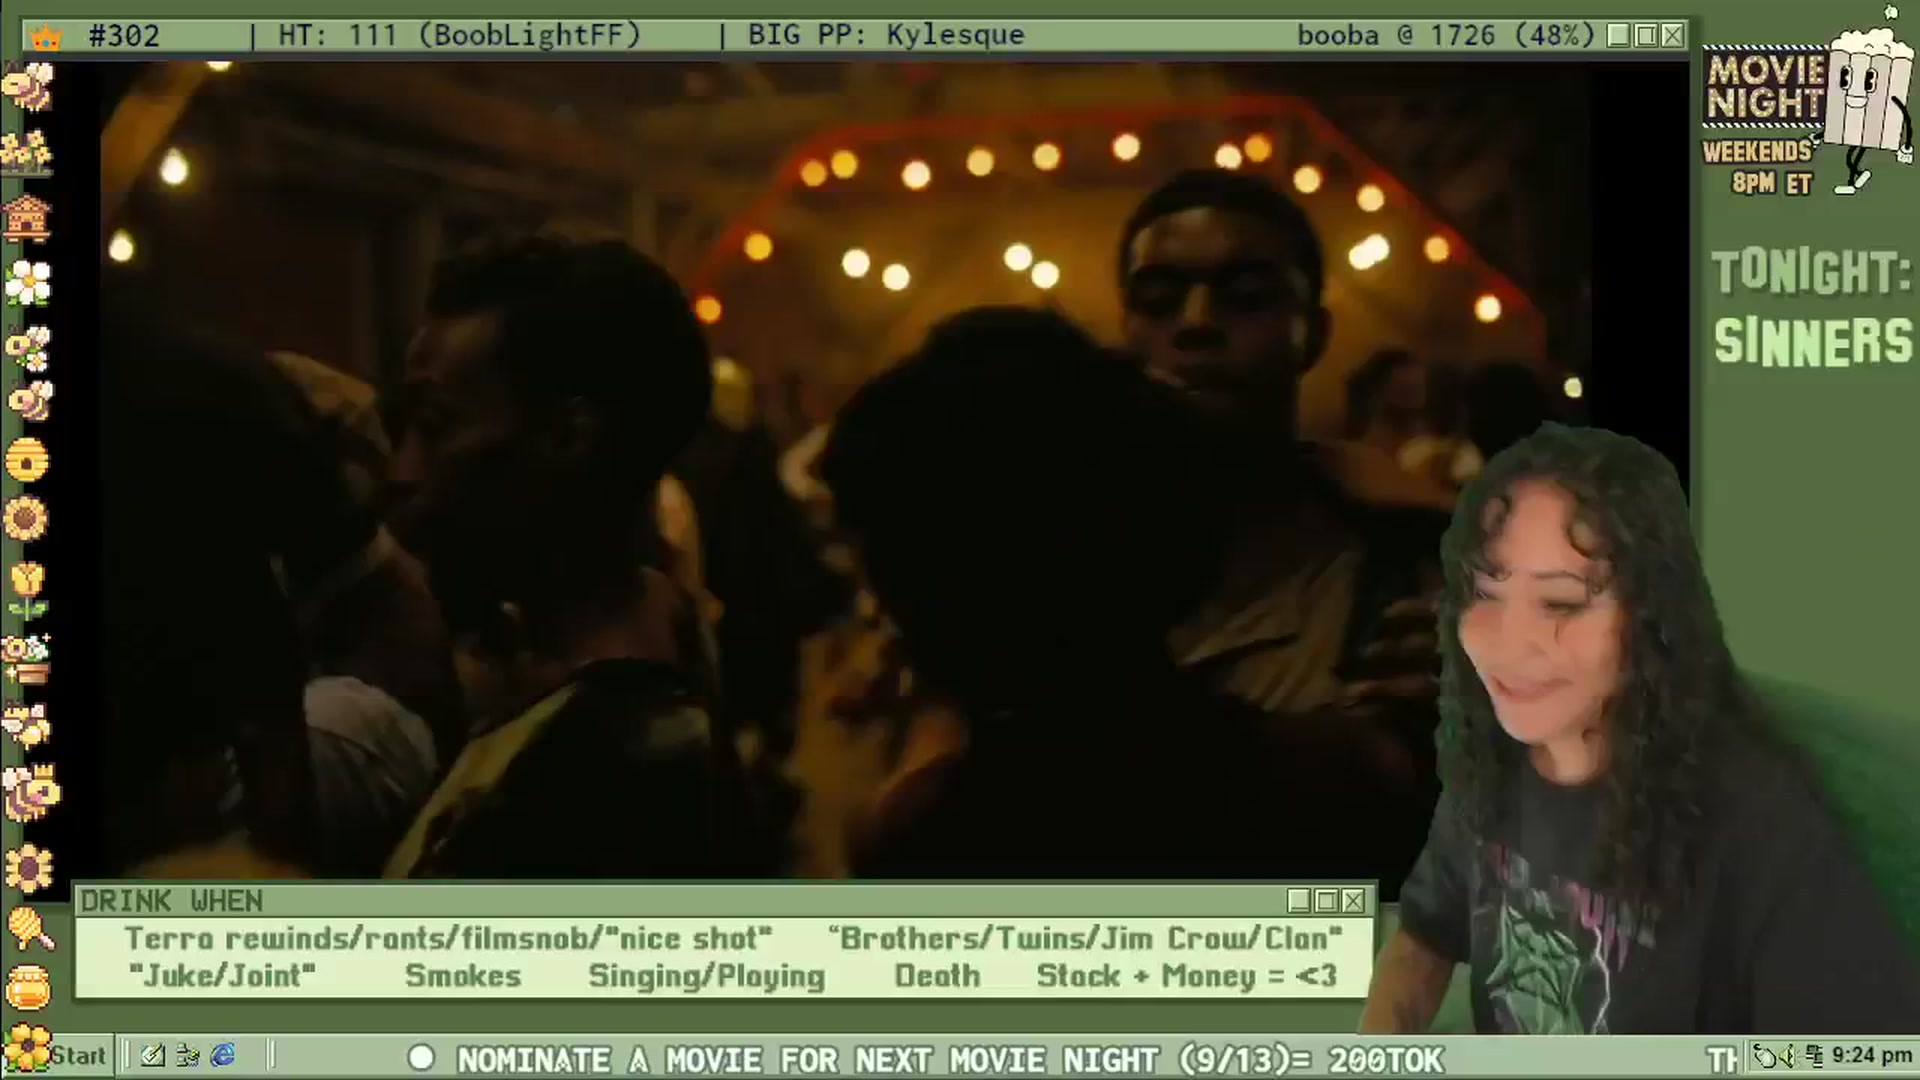Click the Start label on taskbar
Image resolution: width=1920 pixels, height=1080 pixels.
(x=78, y=1056)
